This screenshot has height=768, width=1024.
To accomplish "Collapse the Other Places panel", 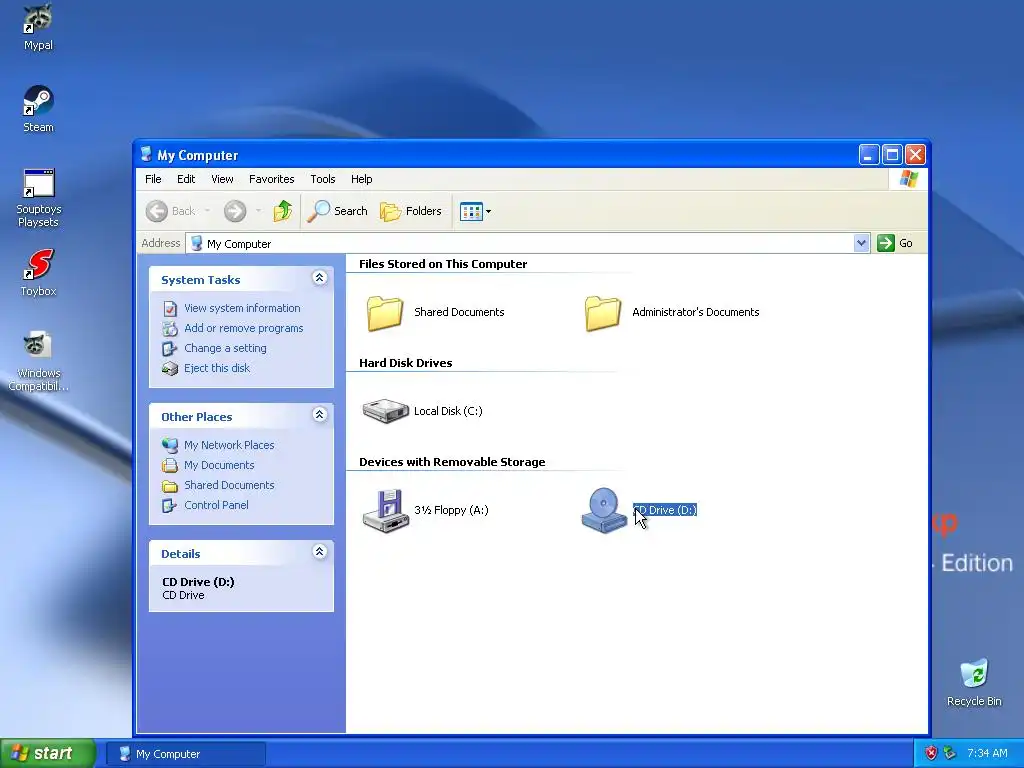I will 319,415.
